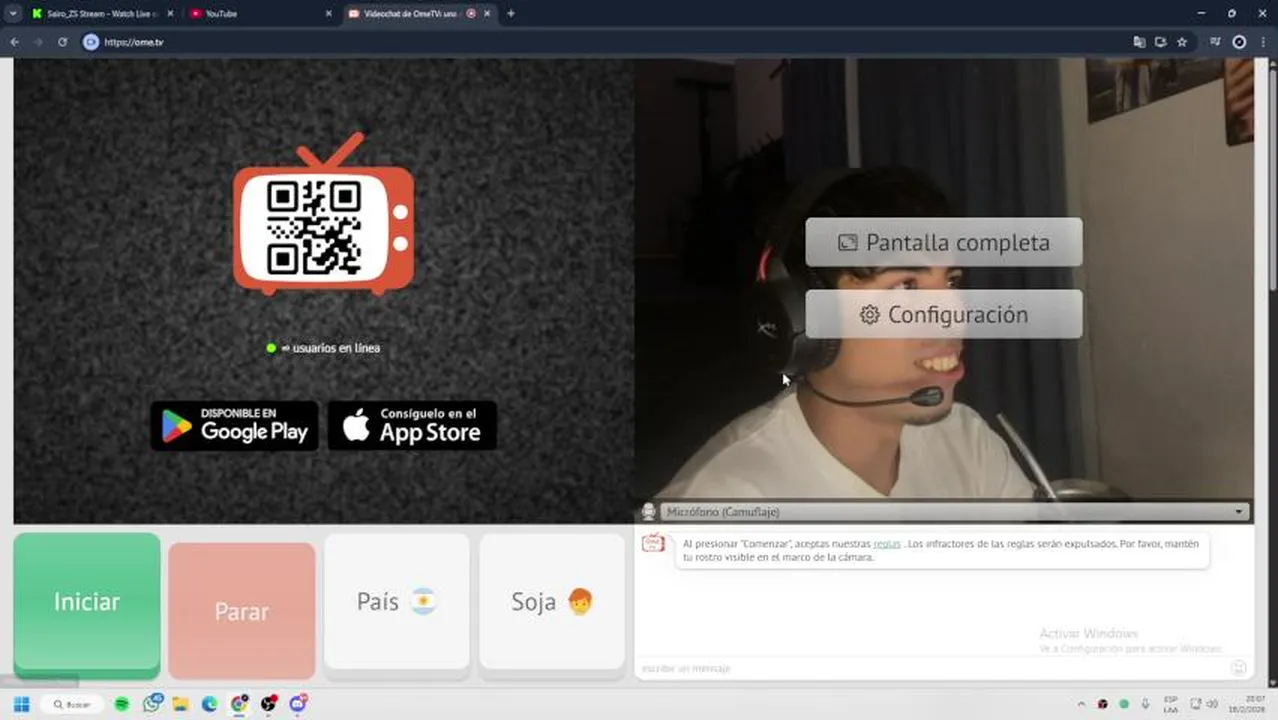Open Configuración on the webcam view
The height and width of the screenshot is (720, 1278).
[944, 314]
